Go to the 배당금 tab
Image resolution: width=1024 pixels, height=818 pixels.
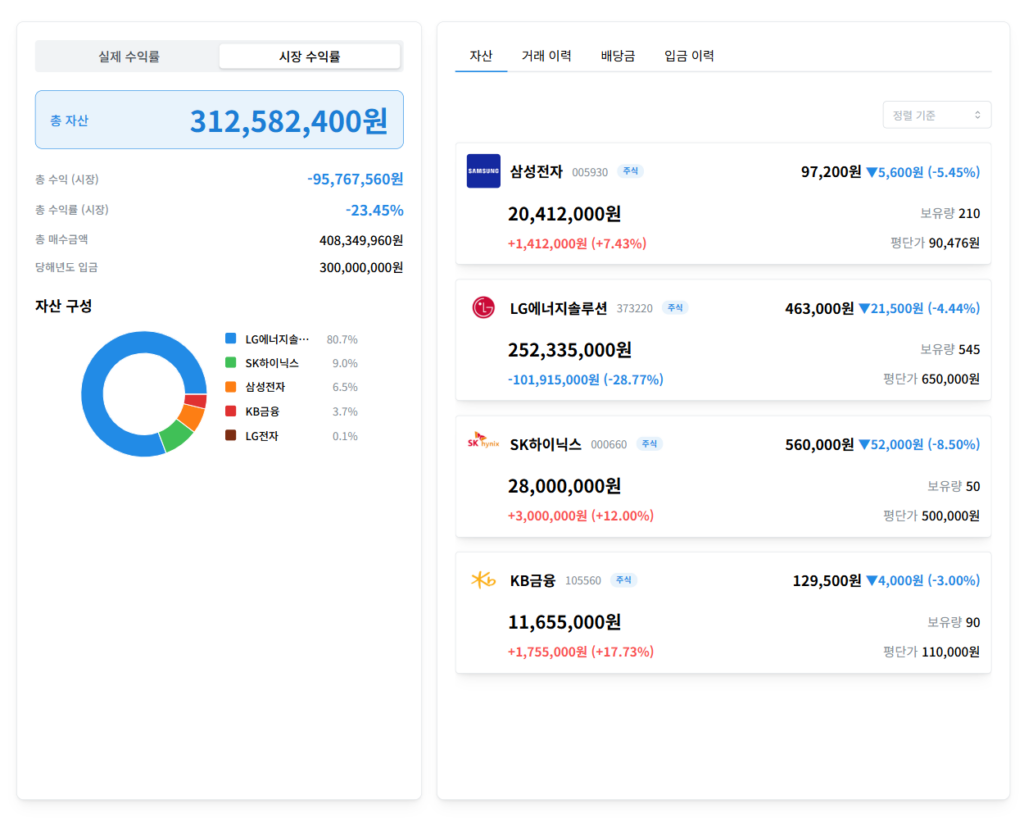tap(617, 56)
